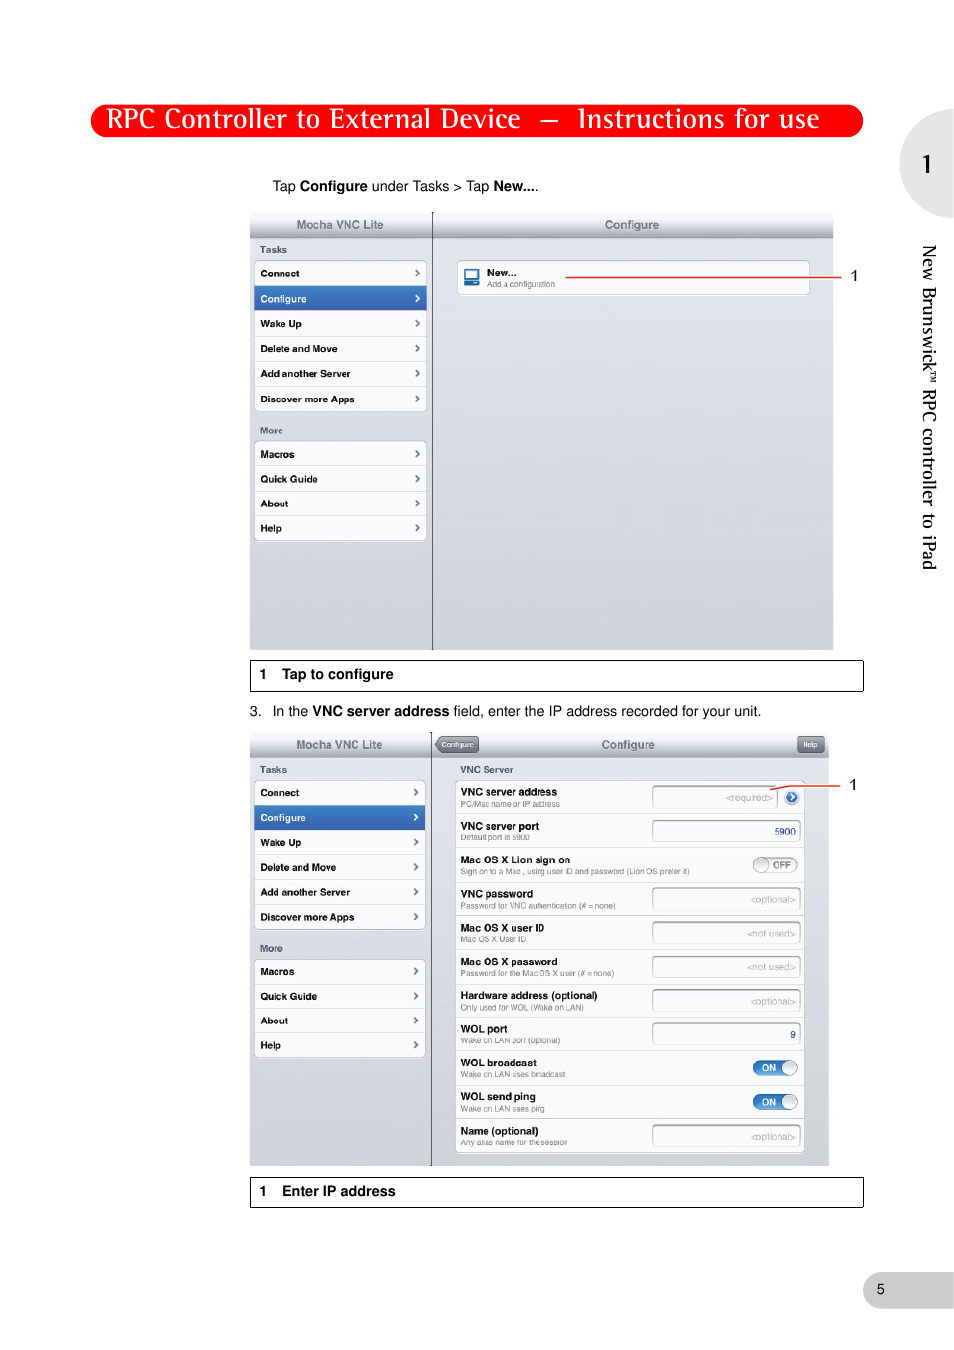Click the VNC server port field showing 5900
Image resolution: width=954 pixels, height=1350 pixels.
point(726,831)
